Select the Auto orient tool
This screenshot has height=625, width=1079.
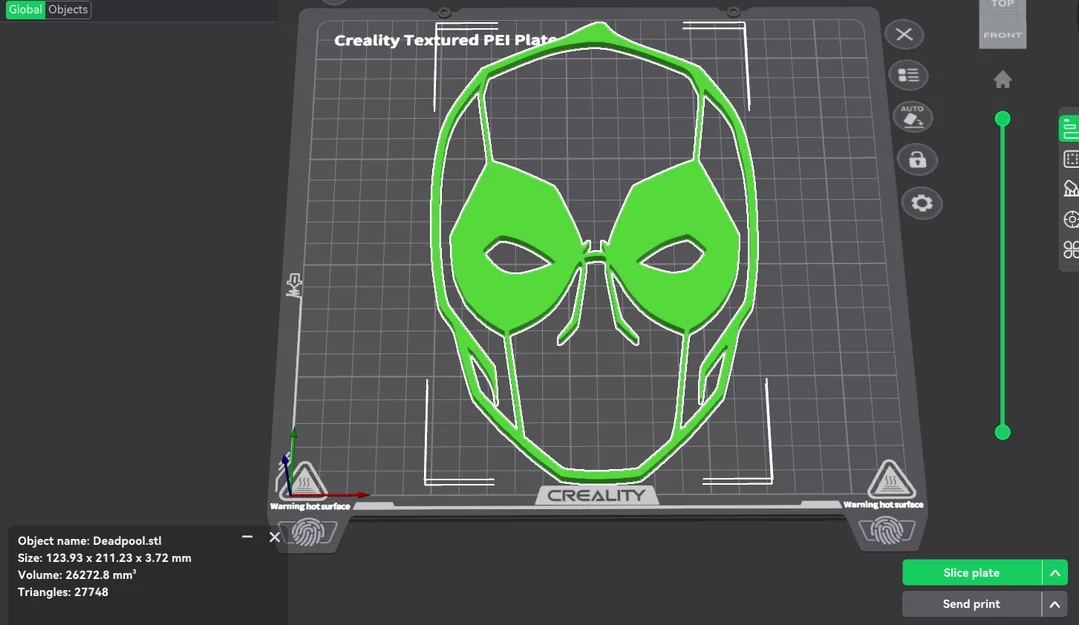pyautogui.click(x=912, y=117)
